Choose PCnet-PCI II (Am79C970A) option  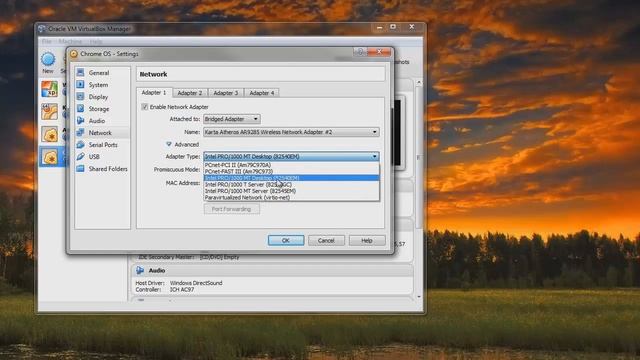tap(291, 165)
